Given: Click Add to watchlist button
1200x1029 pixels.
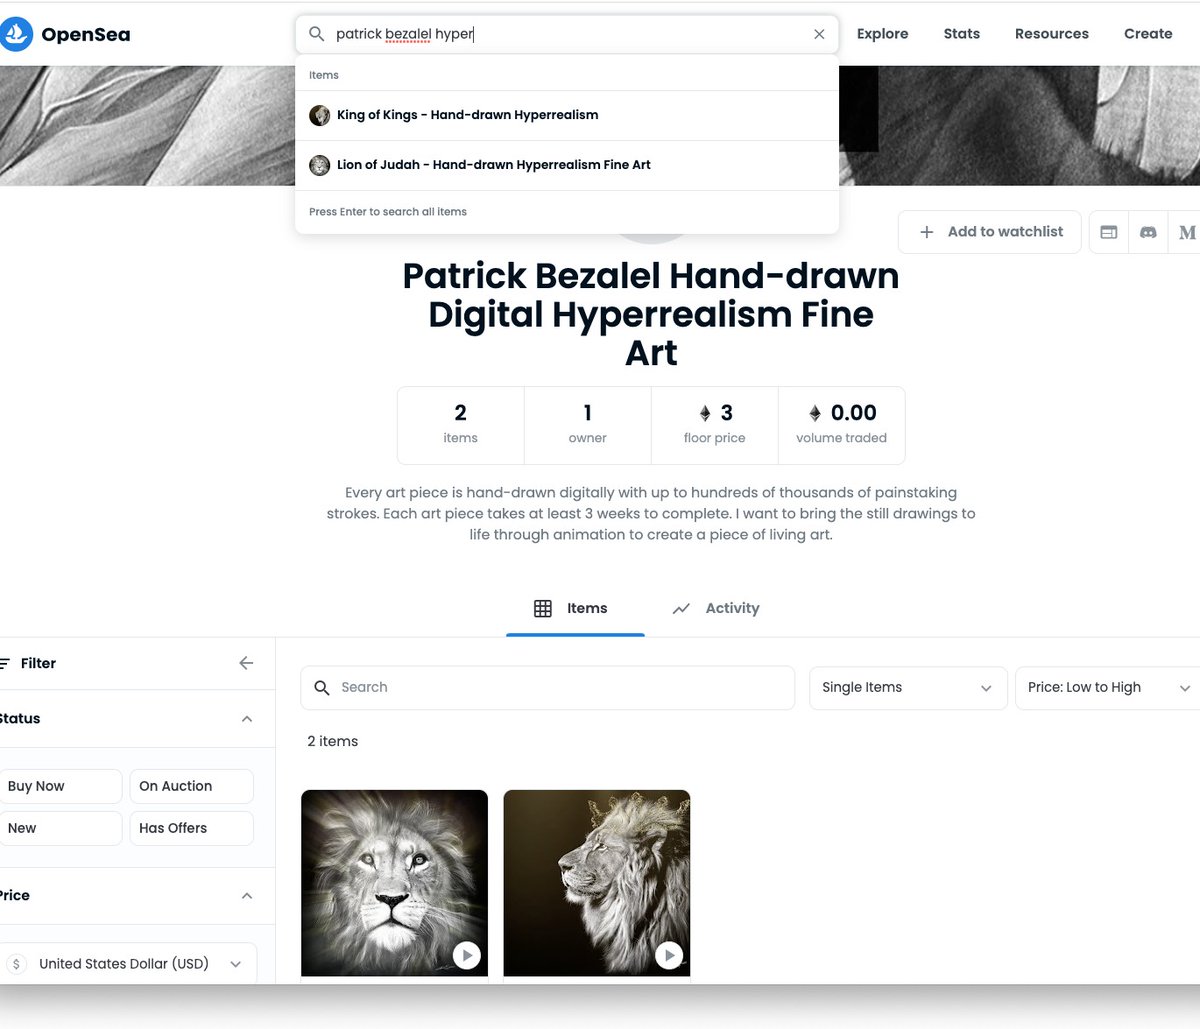Looking at the screenshot, I should pos(990,232).
